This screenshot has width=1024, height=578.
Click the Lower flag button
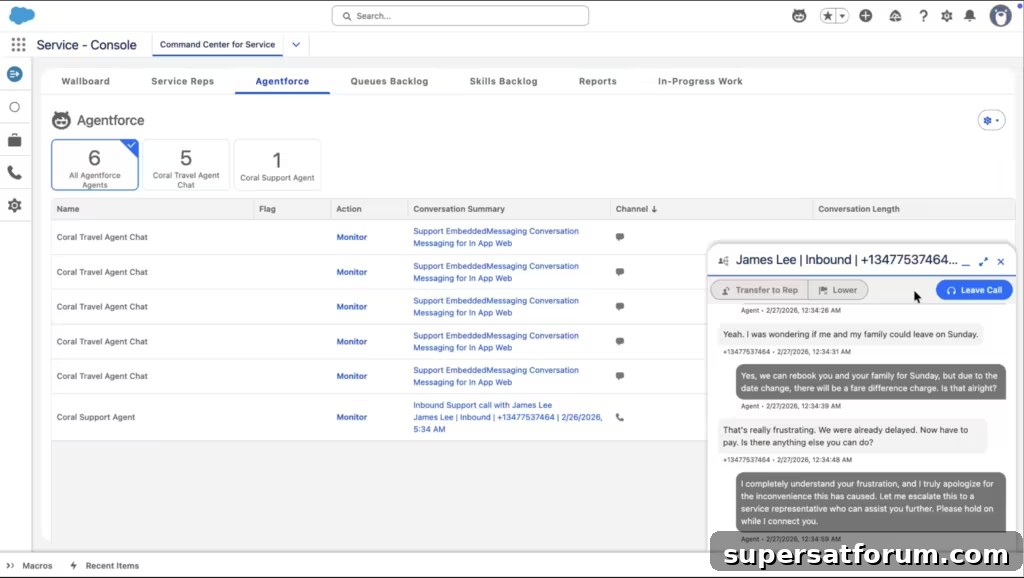[x=838, y=290]
